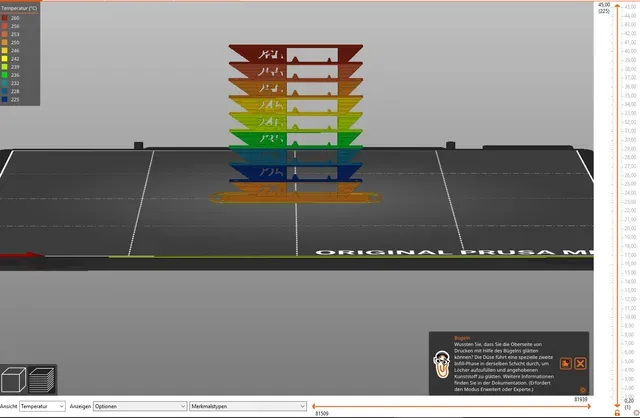Click the 232 degree teal swatch

[4, 83]
